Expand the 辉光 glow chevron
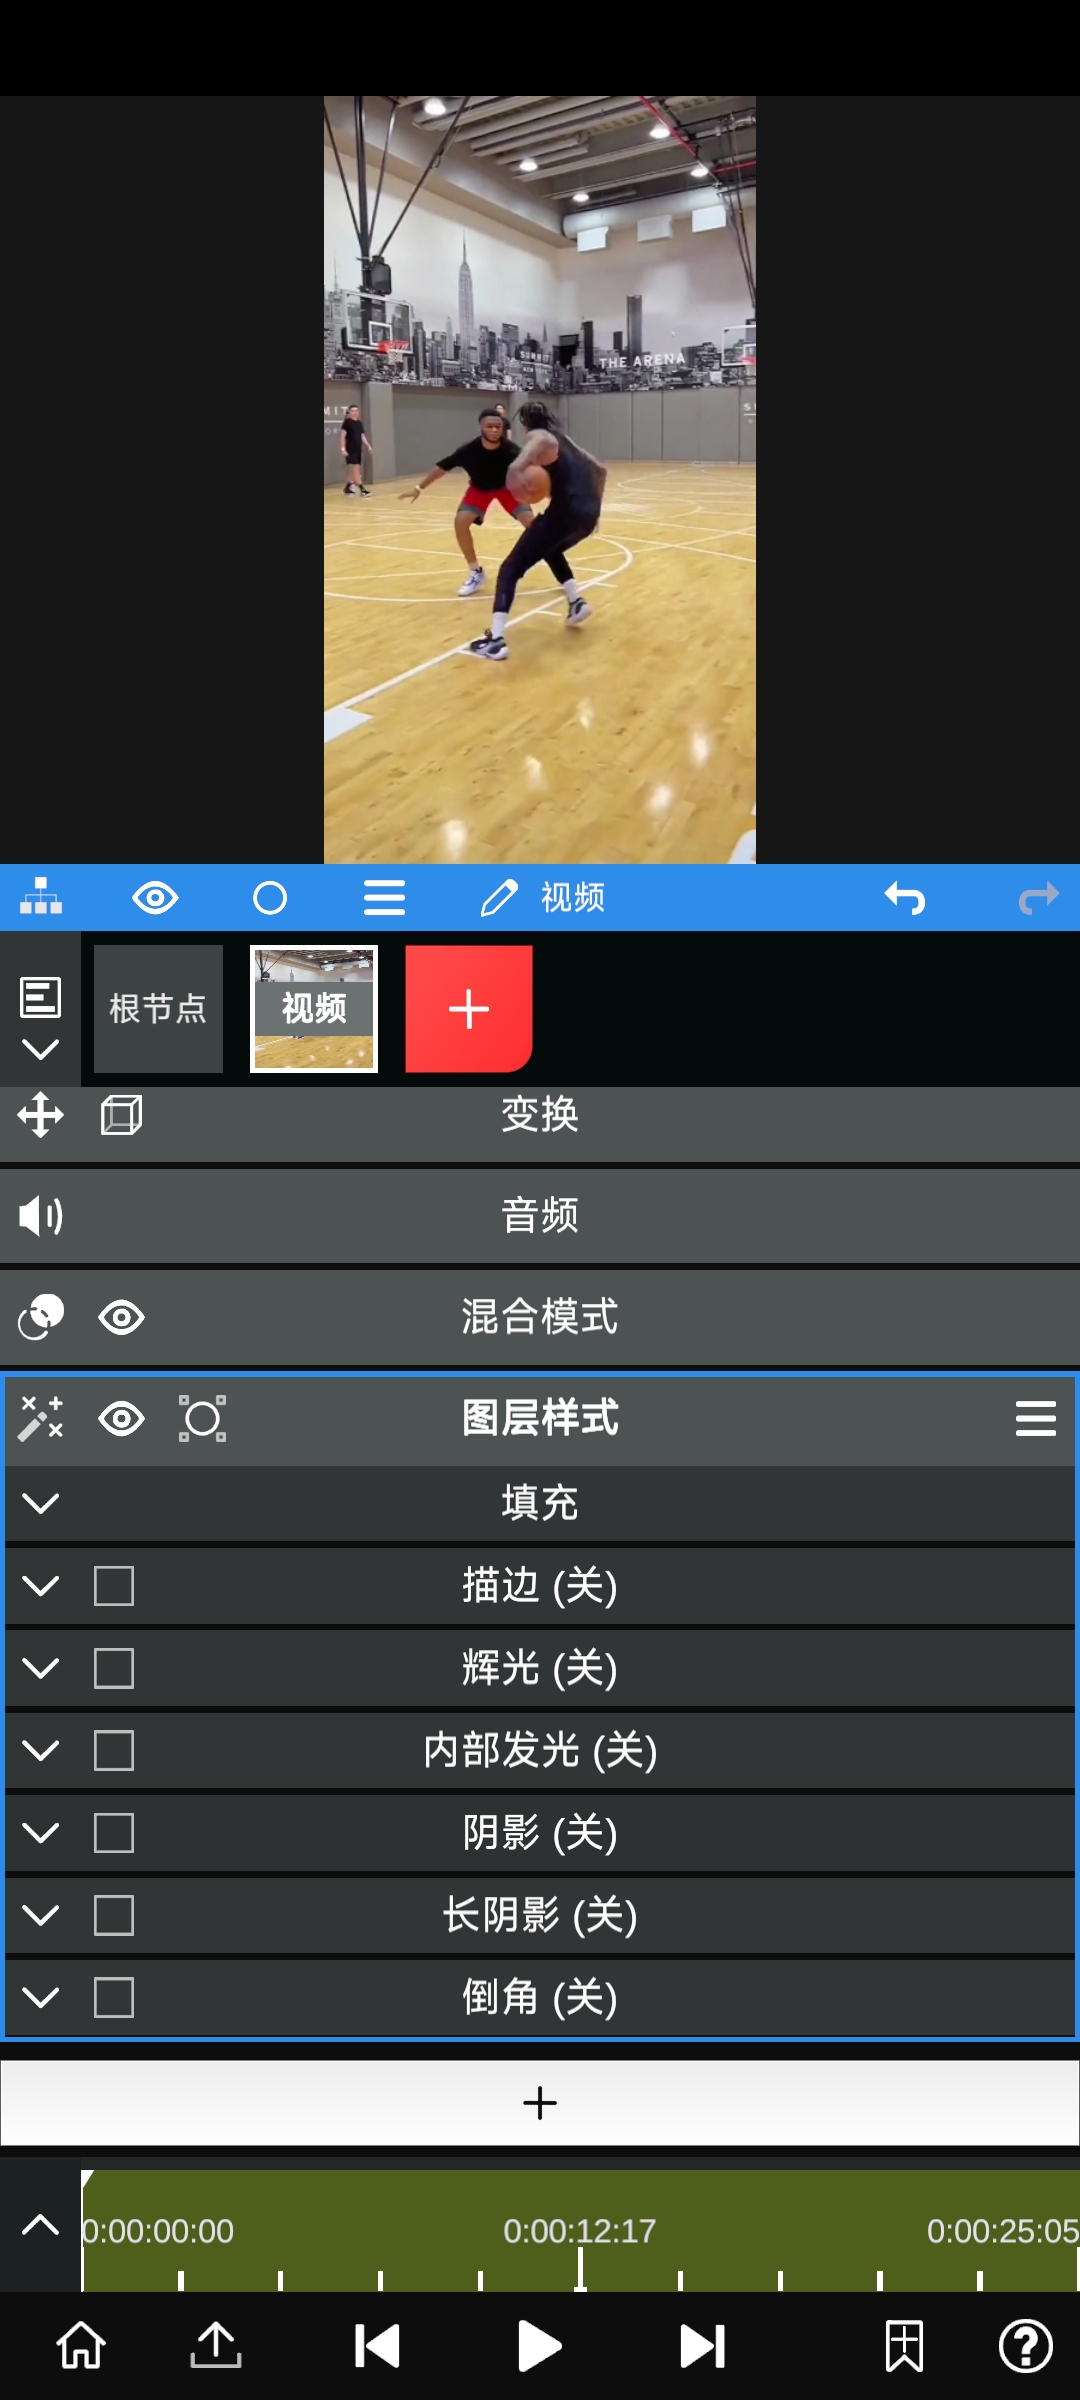The width and height of the screenshot is (1080, 2400). pos(40,1668)
